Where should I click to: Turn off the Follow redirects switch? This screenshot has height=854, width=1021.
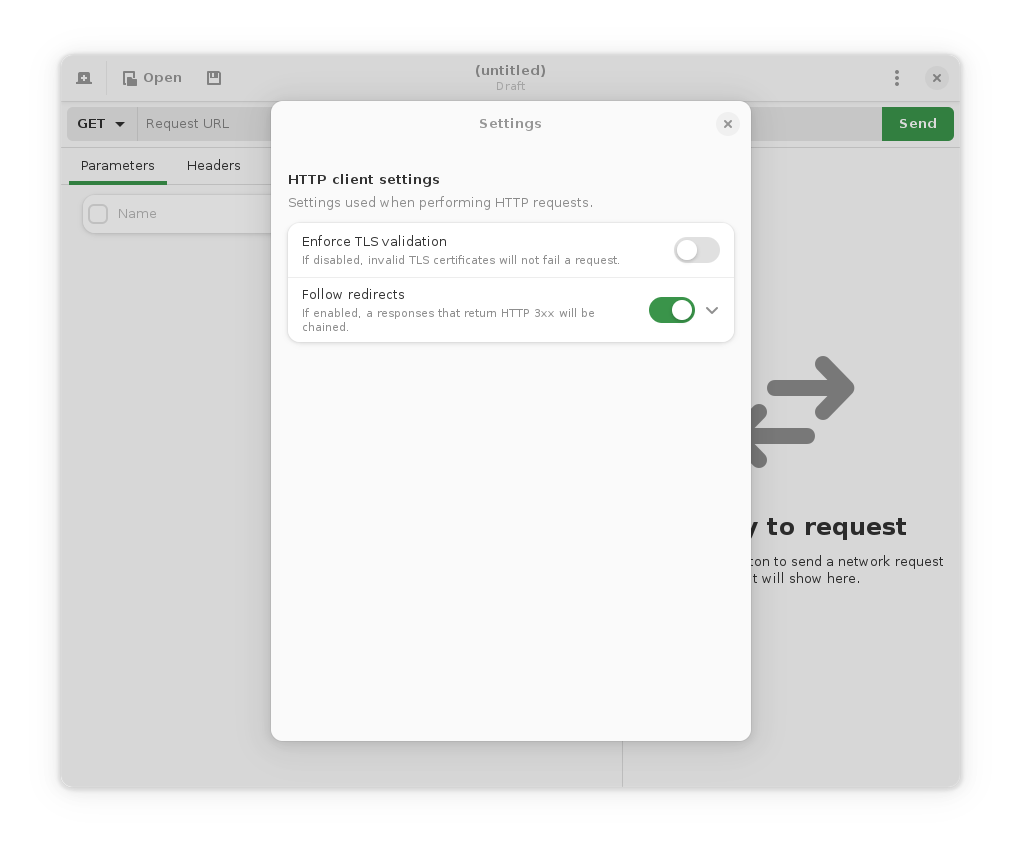(x=671, y=310)
